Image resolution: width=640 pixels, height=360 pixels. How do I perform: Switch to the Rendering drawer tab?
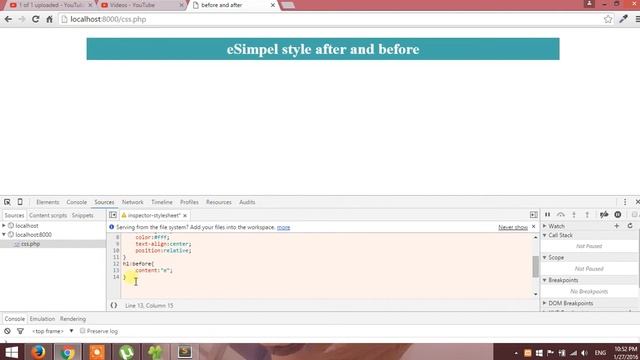[x=73, y=319]
